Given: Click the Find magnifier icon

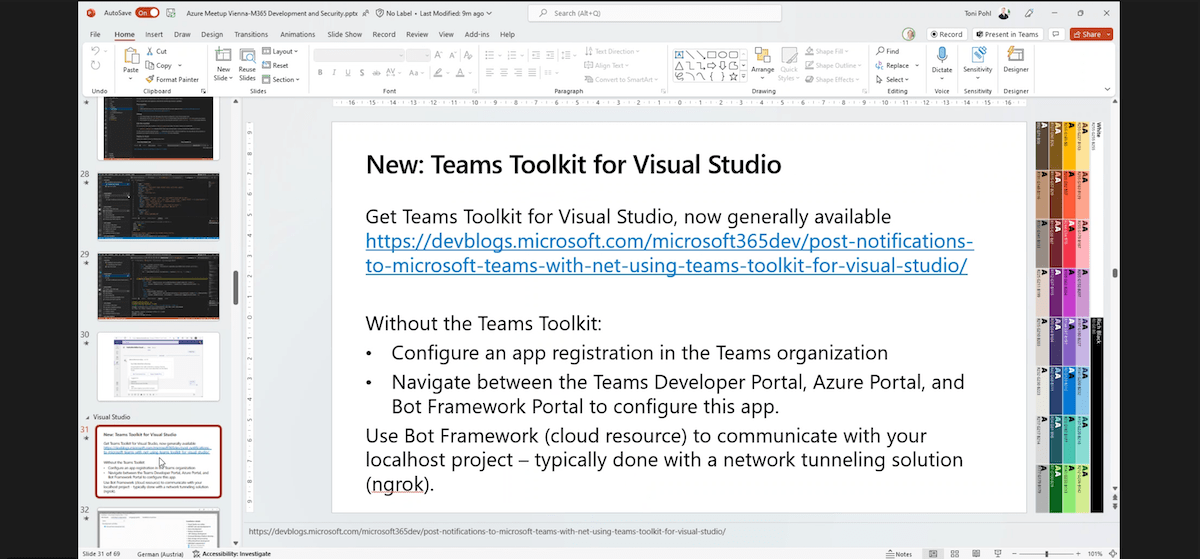Looking at the screenshot, I should coord(880,51).
